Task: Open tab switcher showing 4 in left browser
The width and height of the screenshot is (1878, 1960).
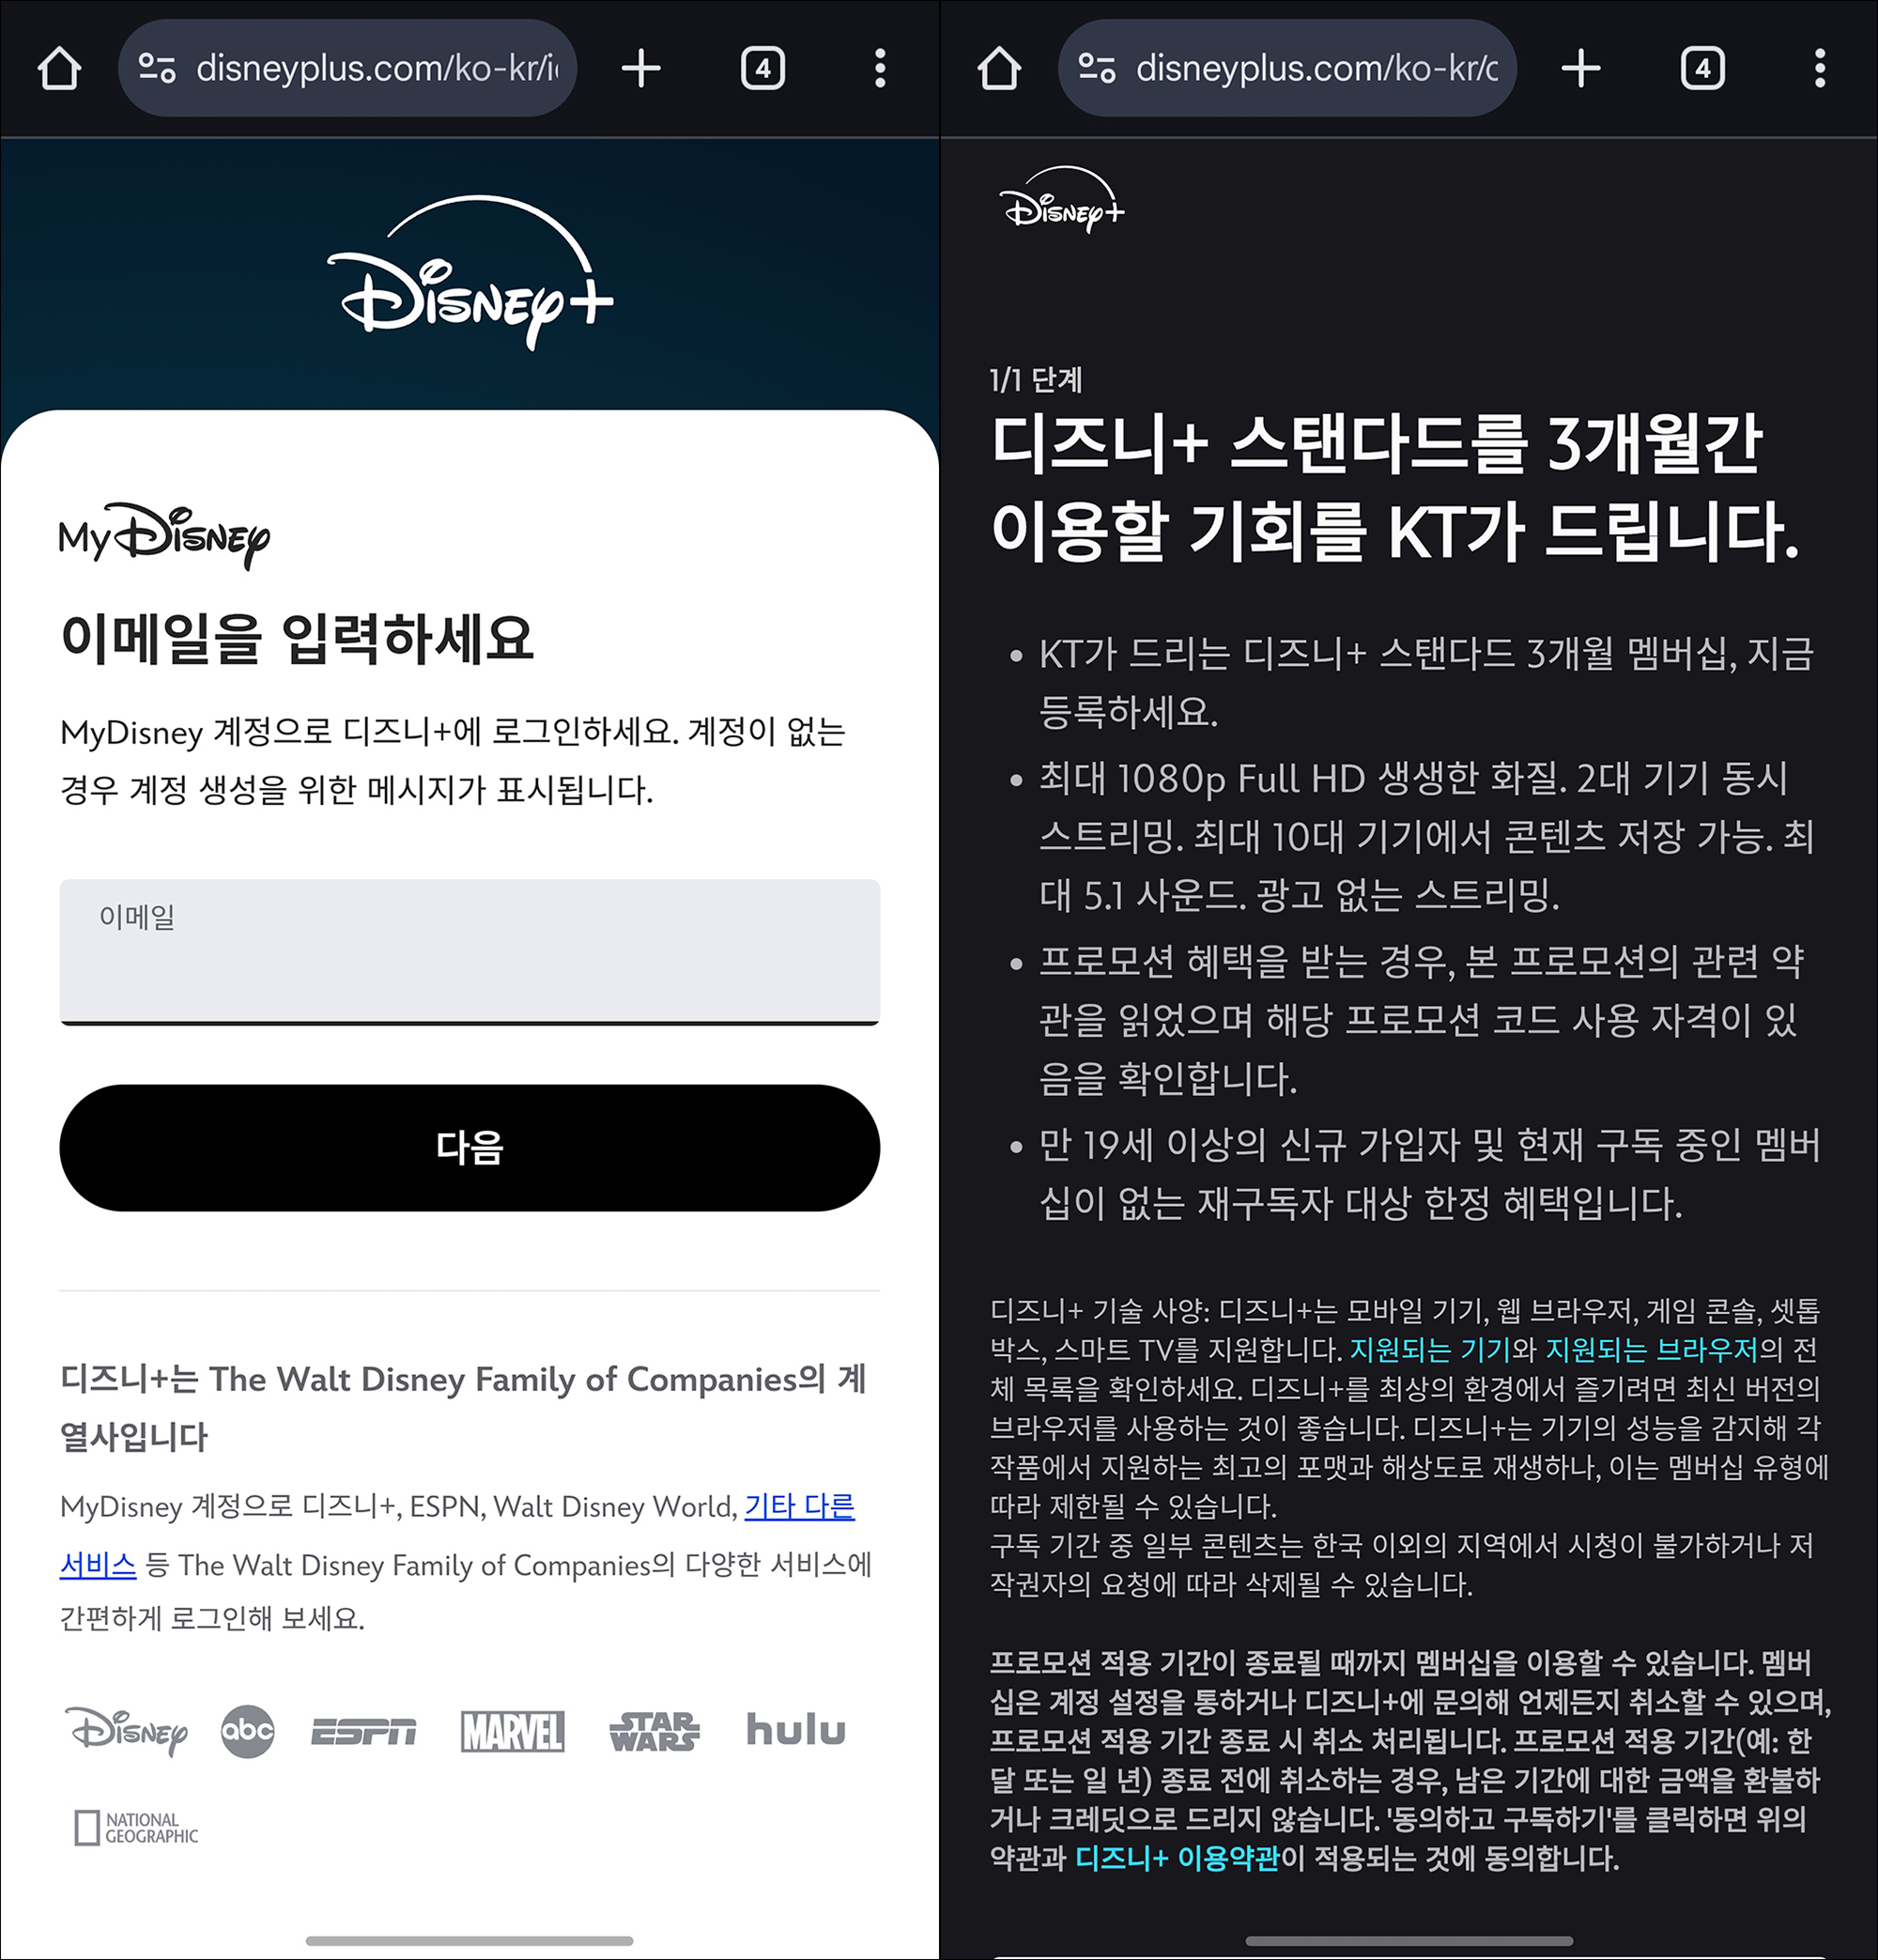Action: (x=763, y=69)
